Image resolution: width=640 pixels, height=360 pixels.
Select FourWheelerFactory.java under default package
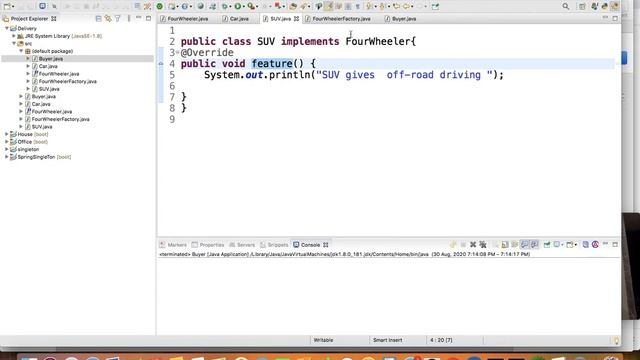click(67, 81)
